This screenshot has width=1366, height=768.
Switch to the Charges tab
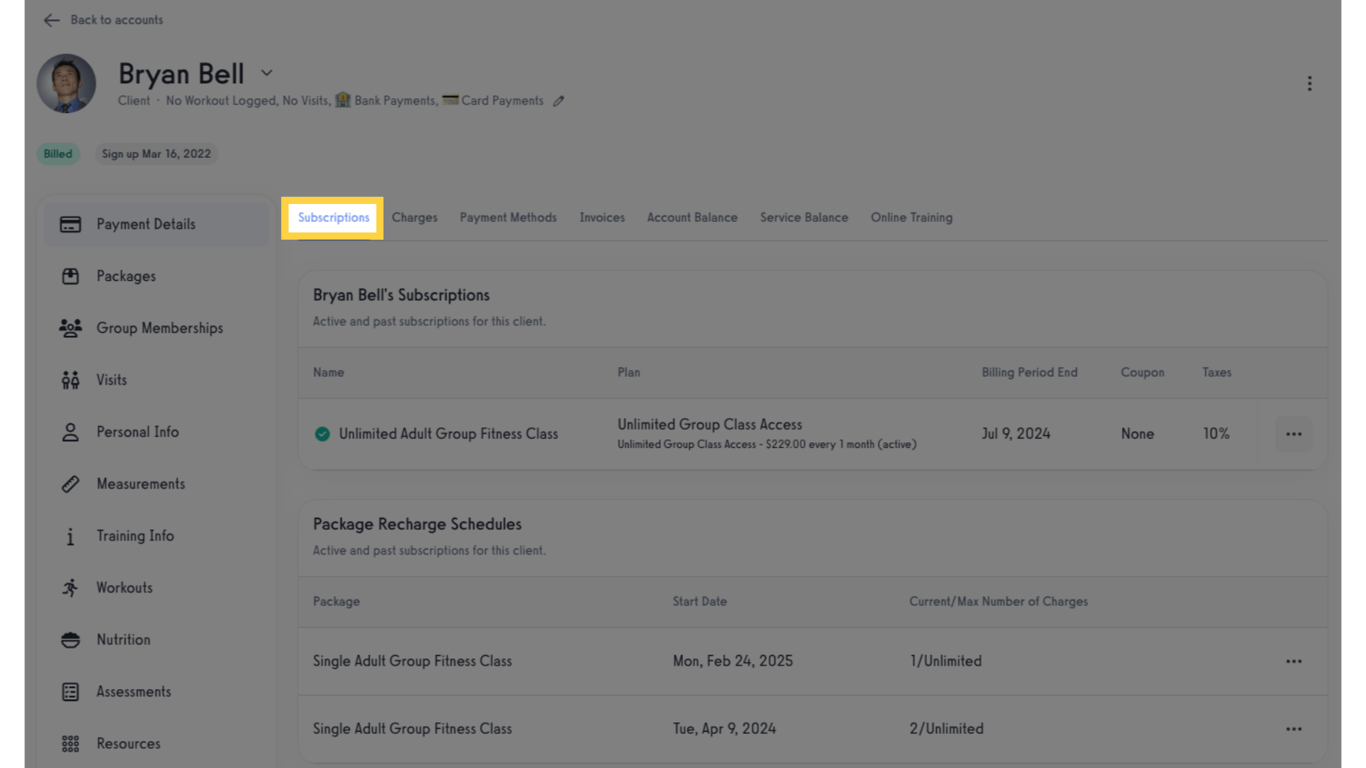(414, 217)
